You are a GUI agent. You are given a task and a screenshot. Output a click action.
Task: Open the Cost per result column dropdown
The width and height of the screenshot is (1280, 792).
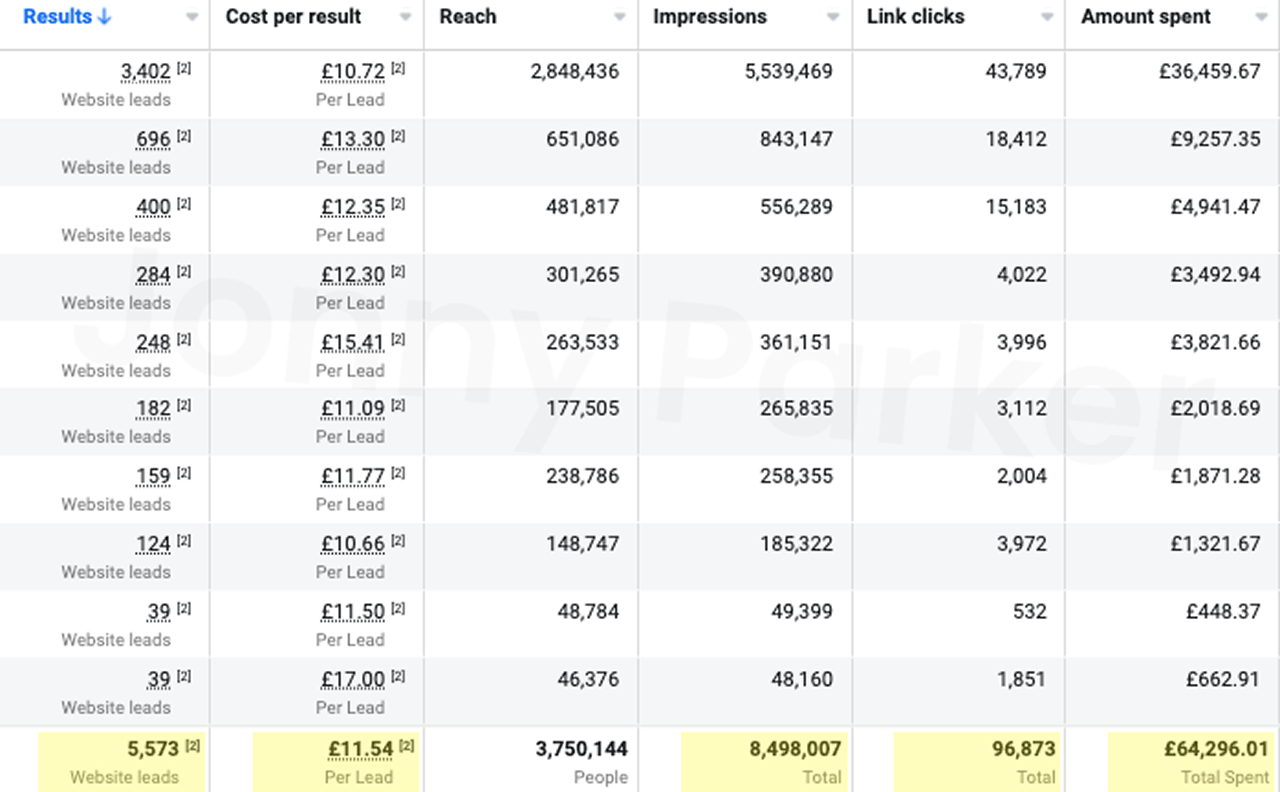point(406,17)
